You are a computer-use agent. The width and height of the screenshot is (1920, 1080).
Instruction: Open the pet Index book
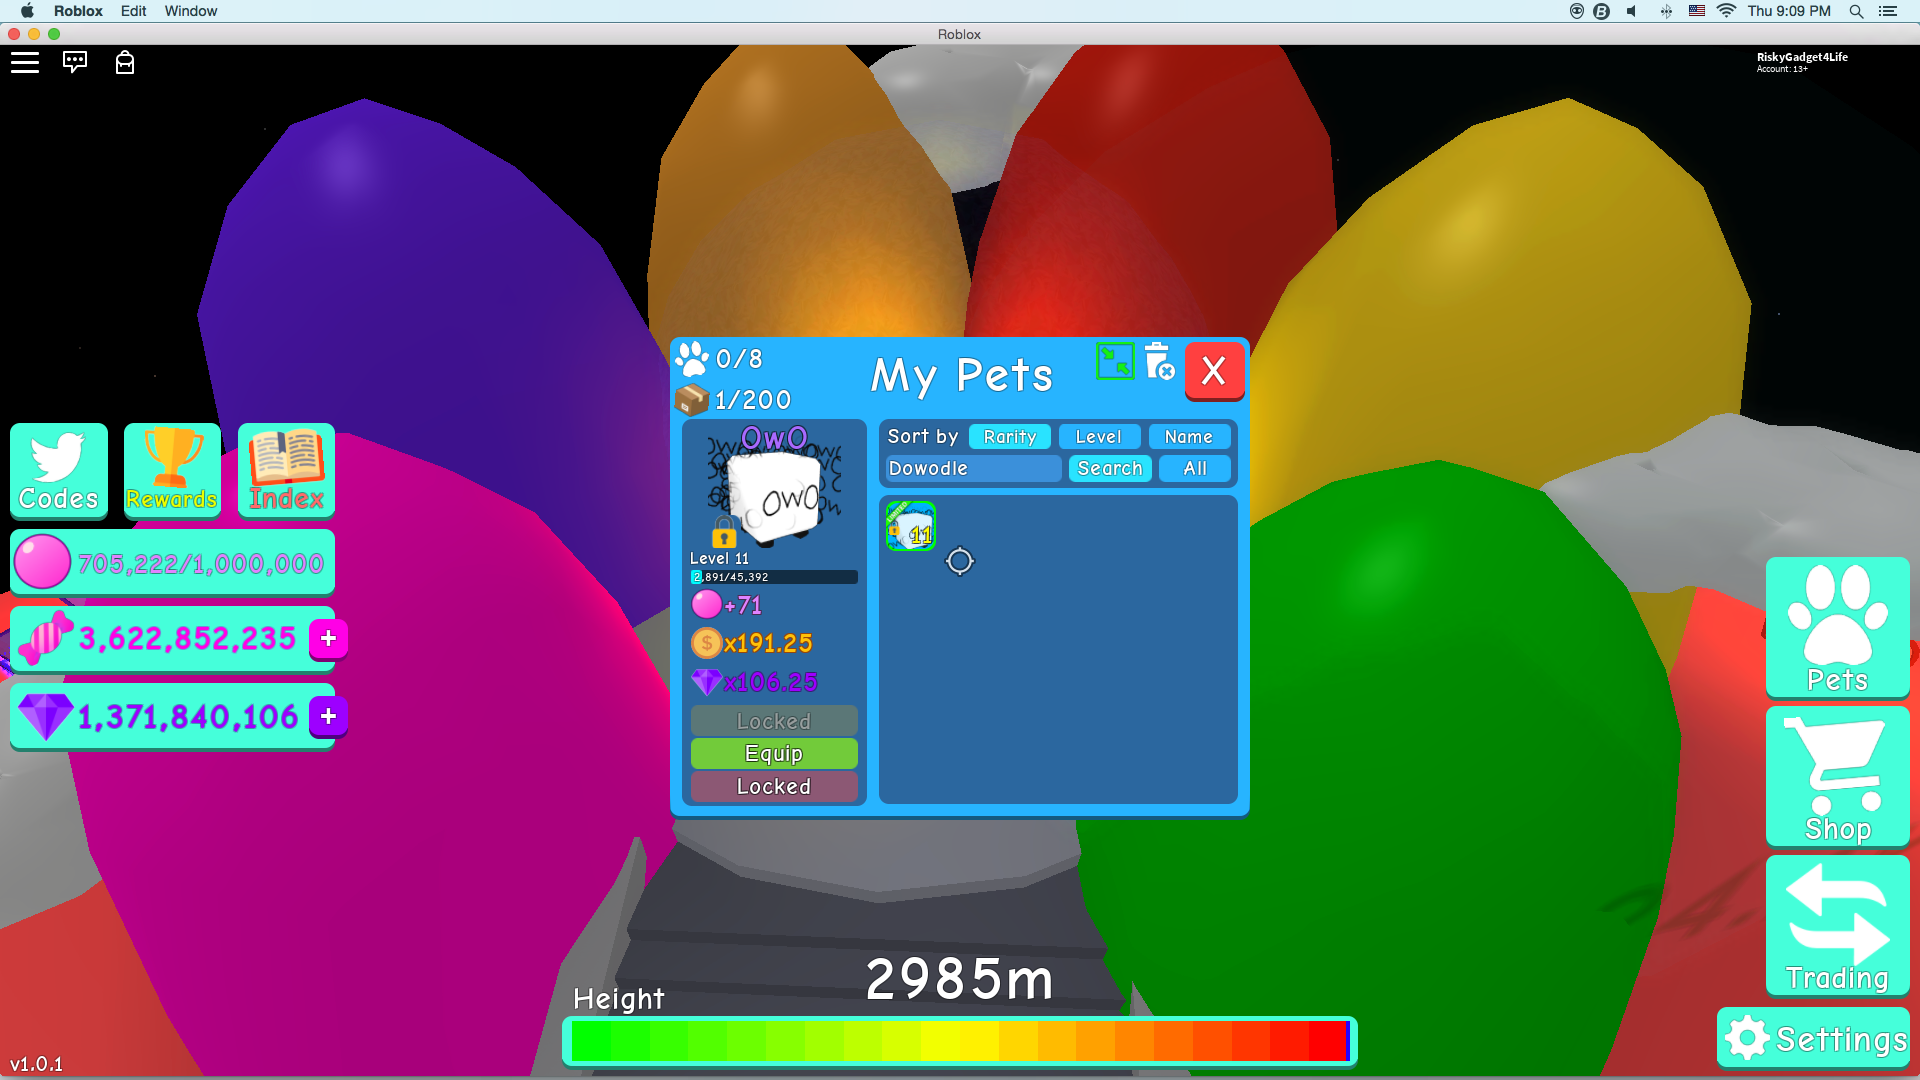pyautogui.click(x=286, y=470)
